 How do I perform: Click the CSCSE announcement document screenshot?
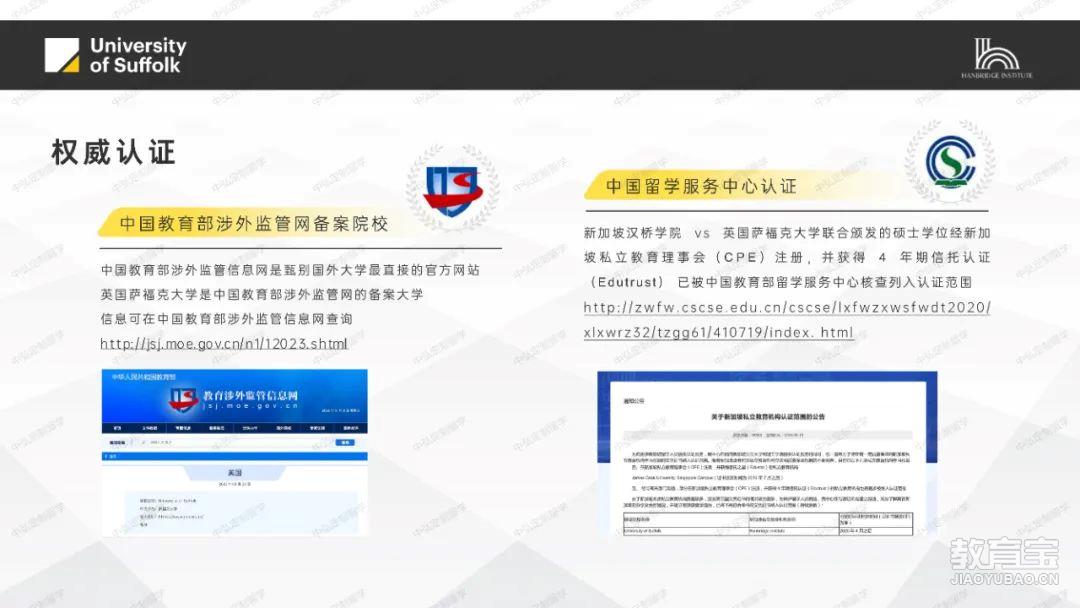point(767,454)
